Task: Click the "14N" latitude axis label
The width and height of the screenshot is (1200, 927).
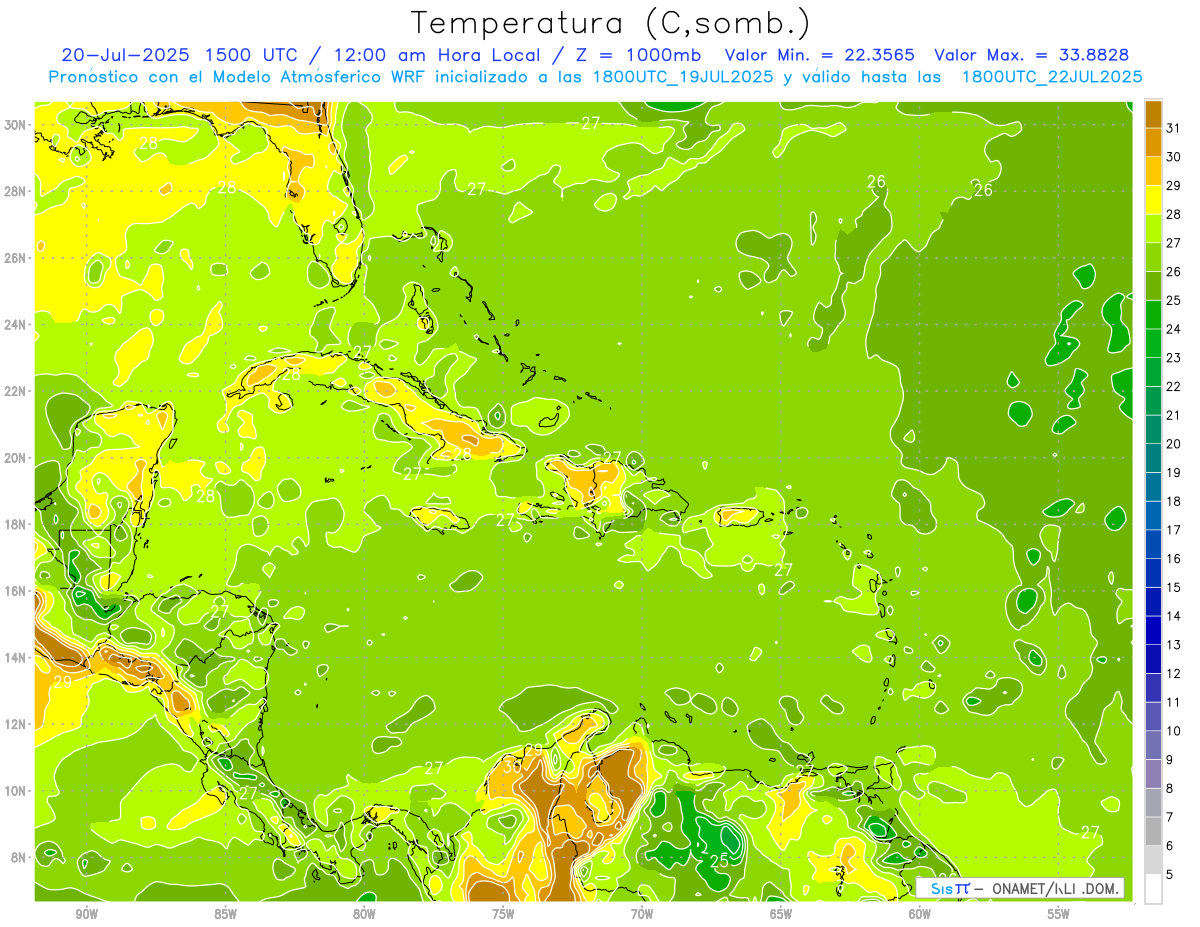Action: [15, 658]
